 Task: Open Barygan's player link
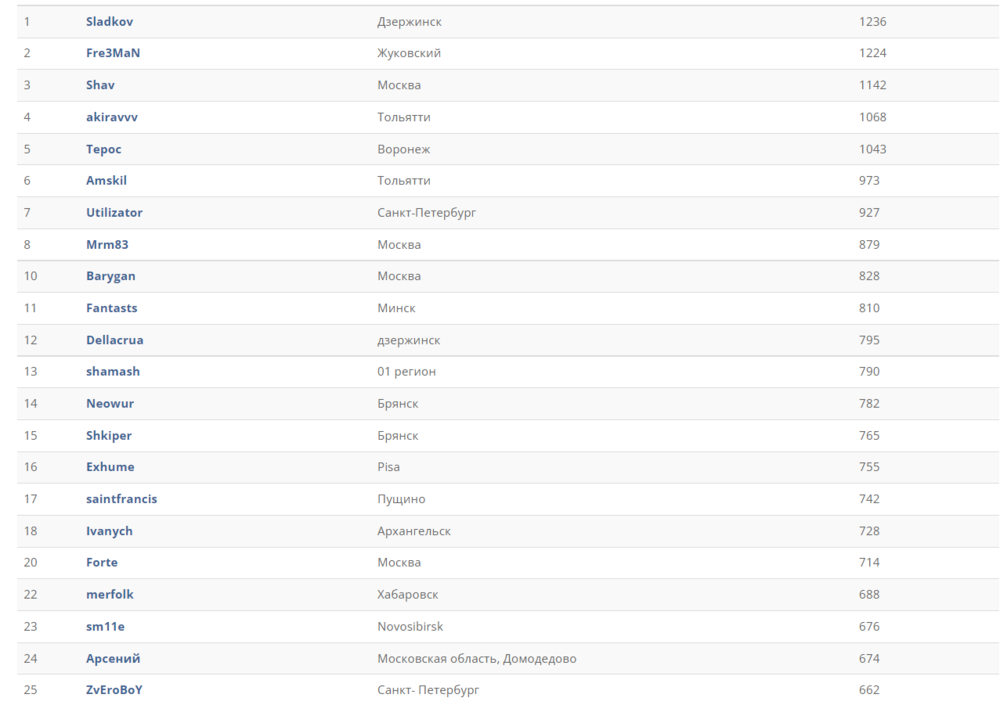[111, 276]
